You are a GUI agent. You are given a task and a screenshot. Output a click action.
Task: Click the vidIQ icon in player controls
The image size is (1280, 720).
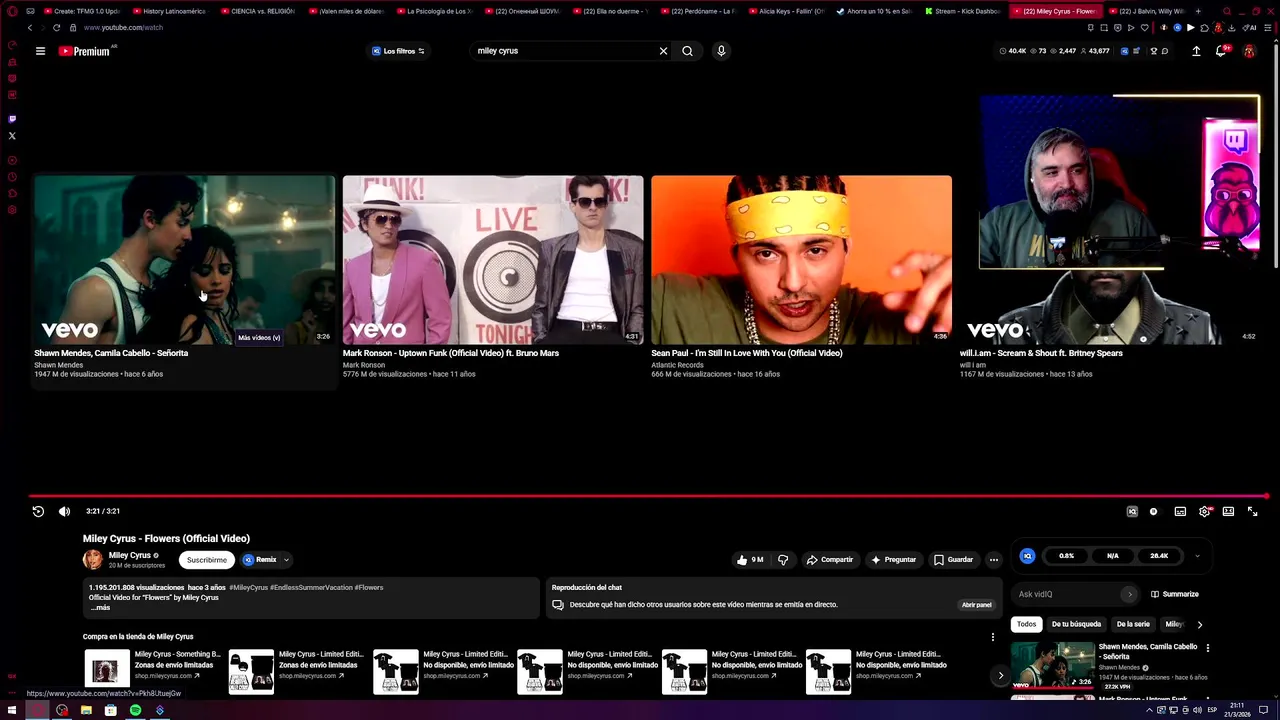coord(1132,511)
